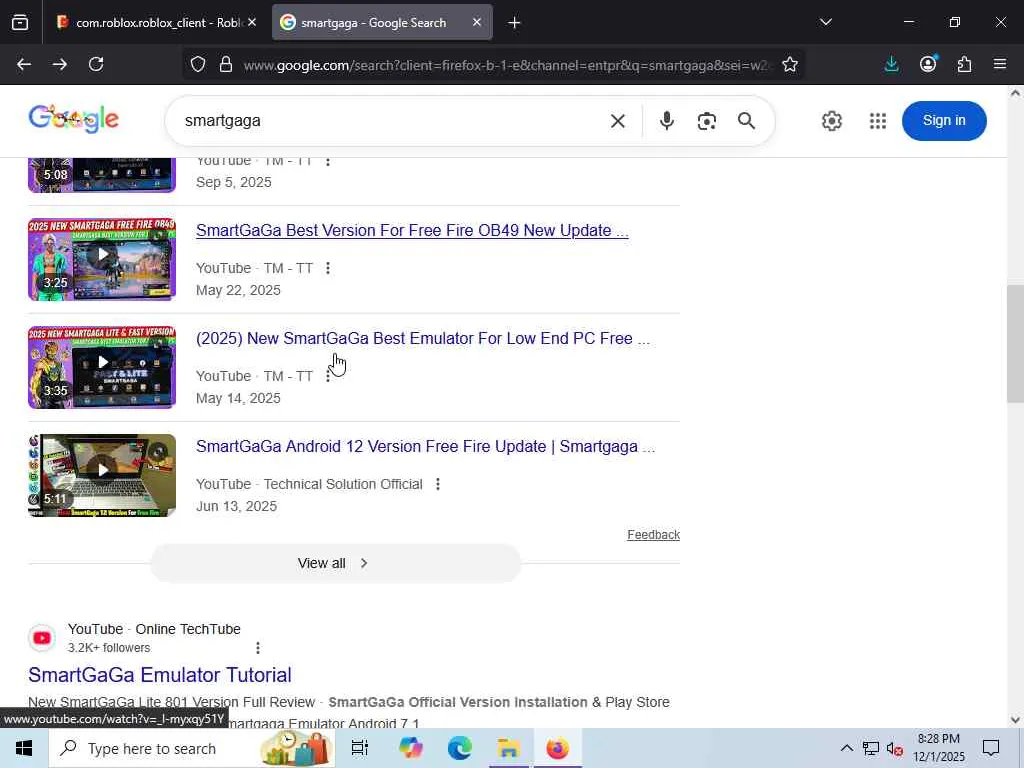Expand videos with View all button
This screenshot has height=768, width=1024.
click(x=335, y=563)
